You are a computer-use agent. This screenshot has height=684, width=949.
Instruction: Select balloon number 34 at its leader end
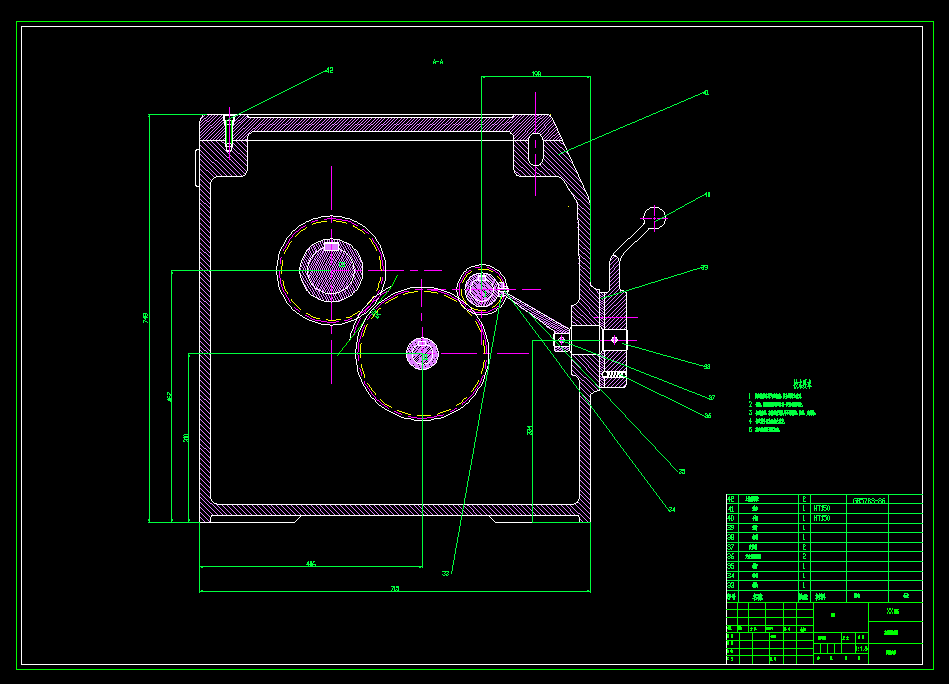pyautogui.click(x=671, y=510)
